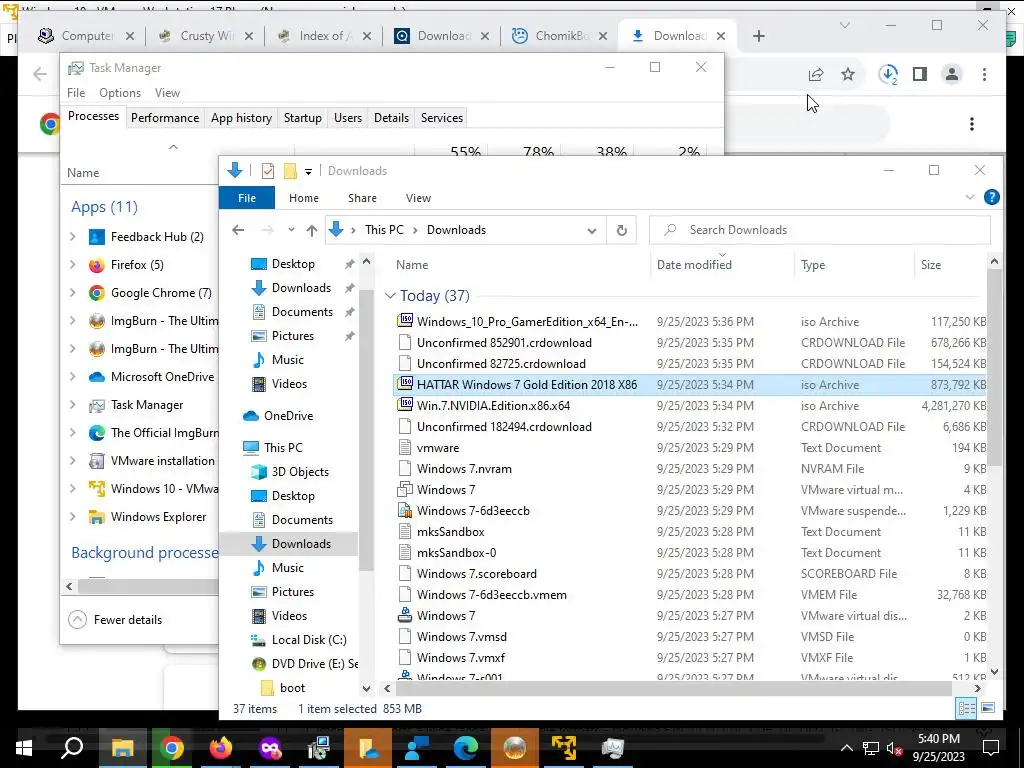The image size is (1024, 768).
Task: Open VMware Workstation taskbar icon
Action: [x=563, y=748]
